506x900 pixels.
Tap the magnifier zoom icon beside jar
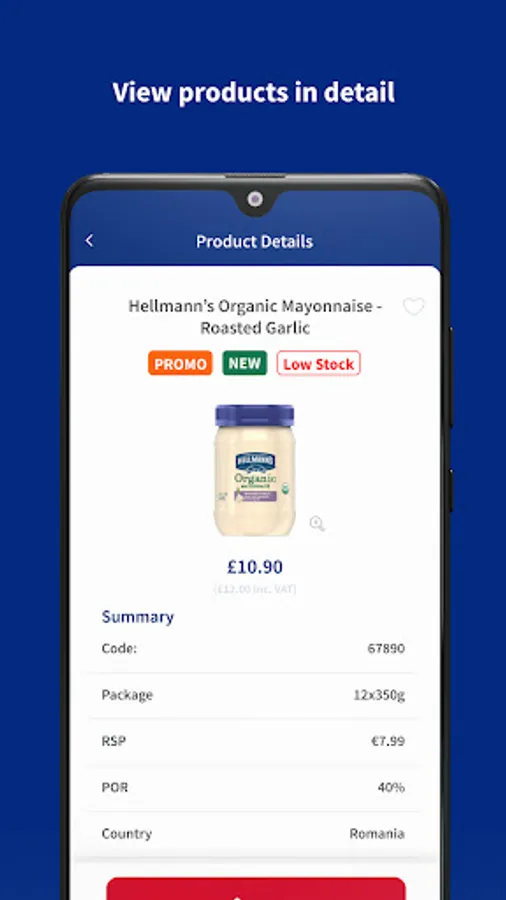tap(317, 523)
